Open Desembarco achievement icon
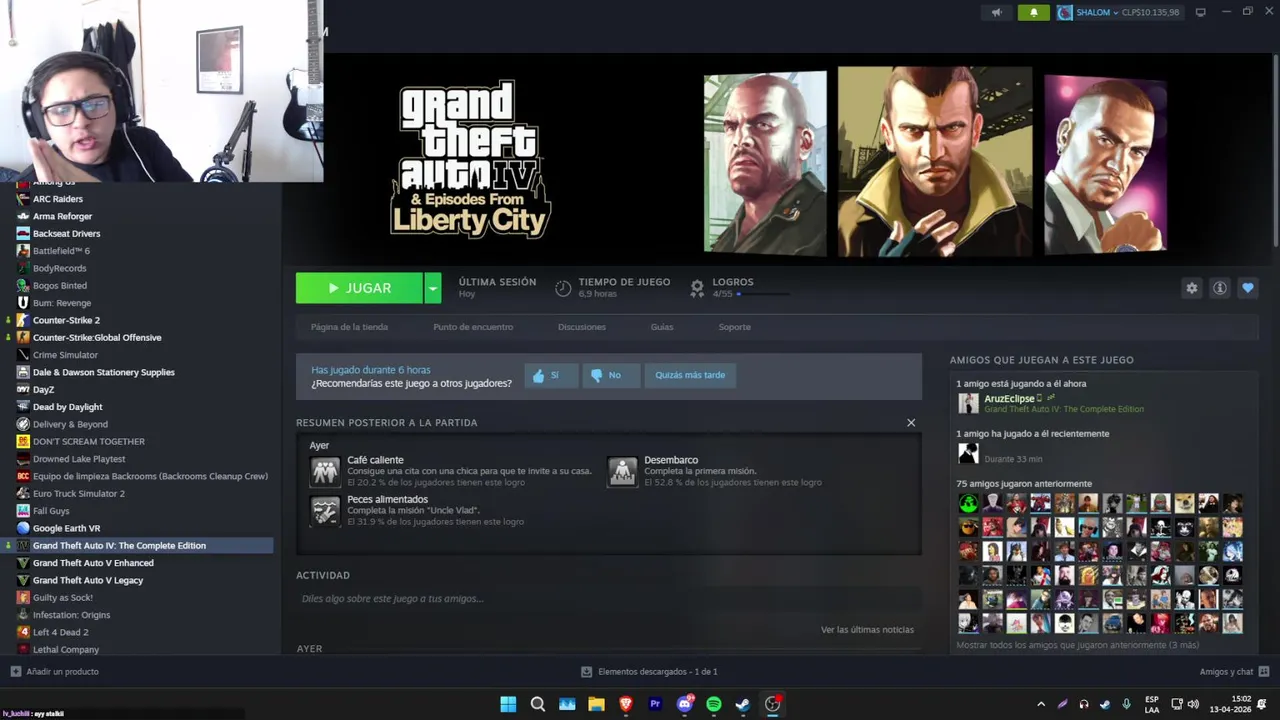Image resolution: width=1280 pixels, height=720 pixels. pos(622,471)
